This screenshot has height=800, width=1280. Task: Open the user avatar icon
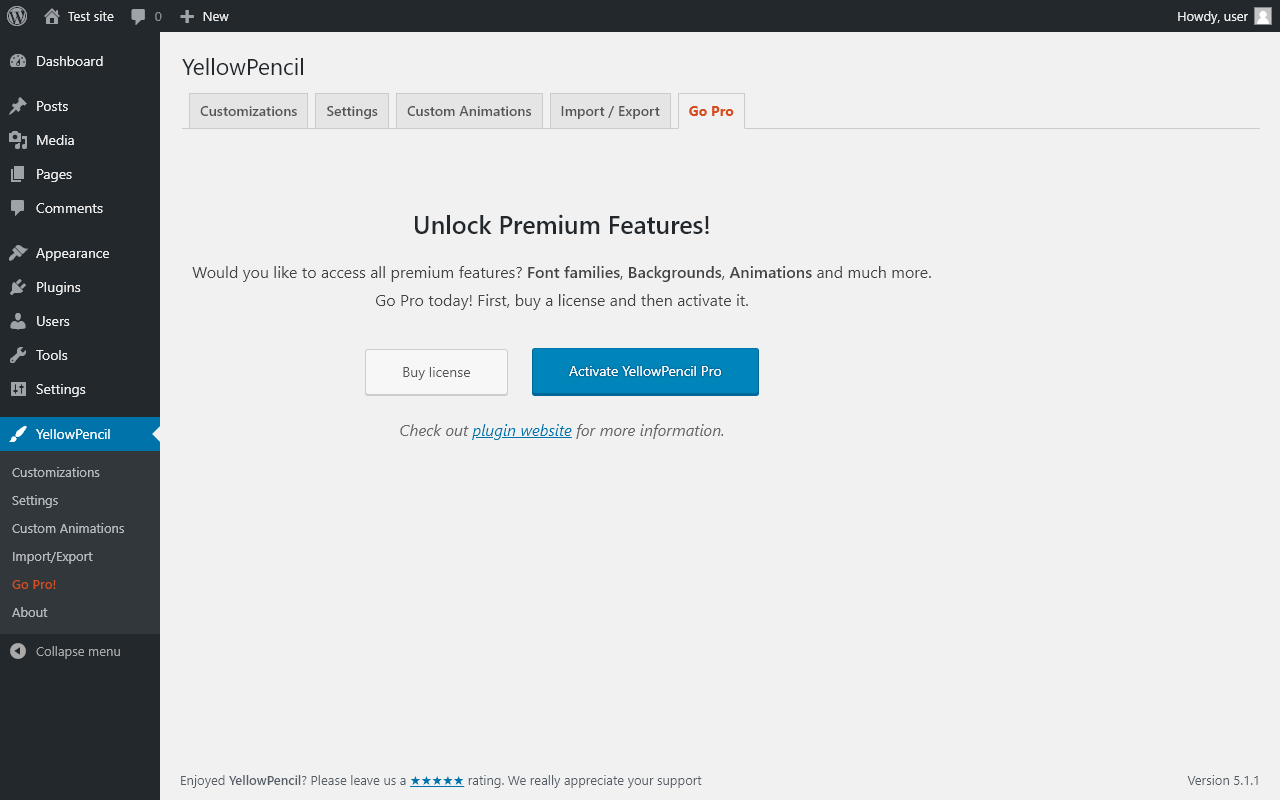click(1263, 16)
